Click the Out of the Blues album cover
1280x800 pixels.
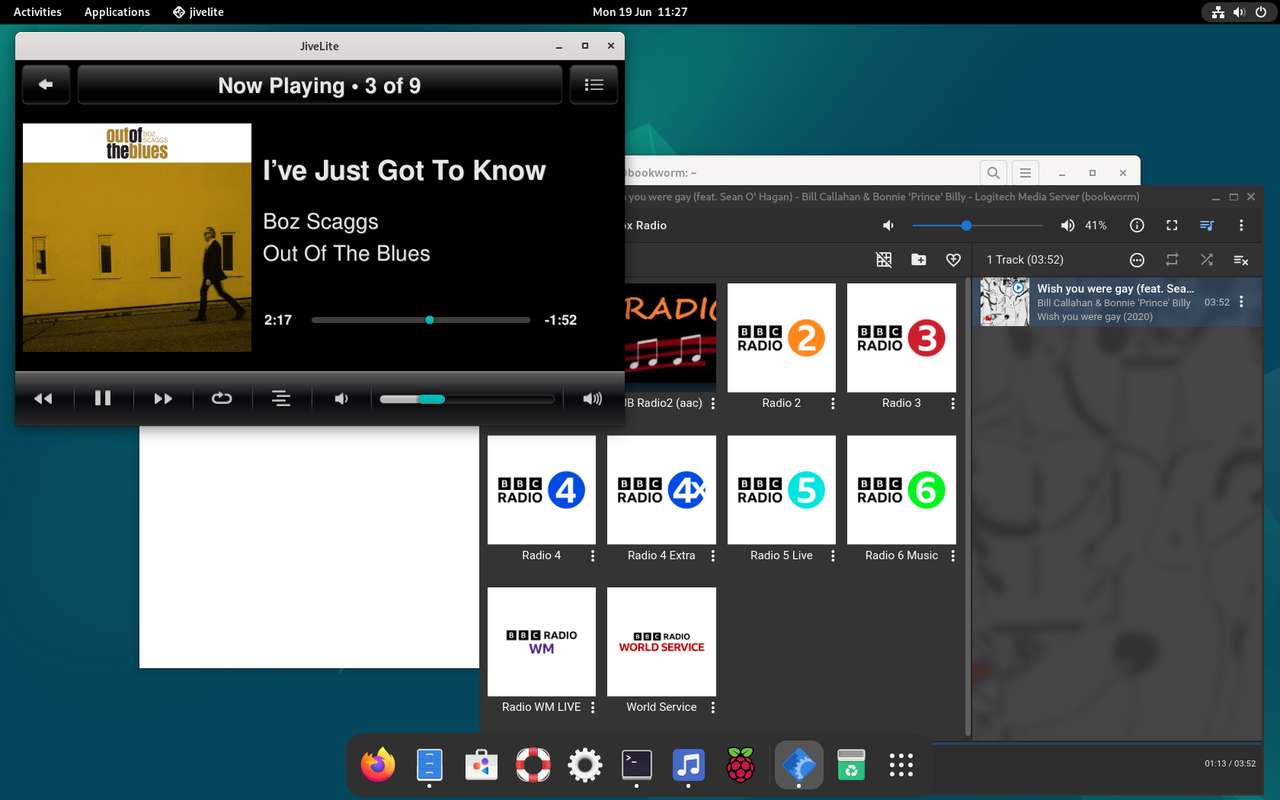pos(137,237)
